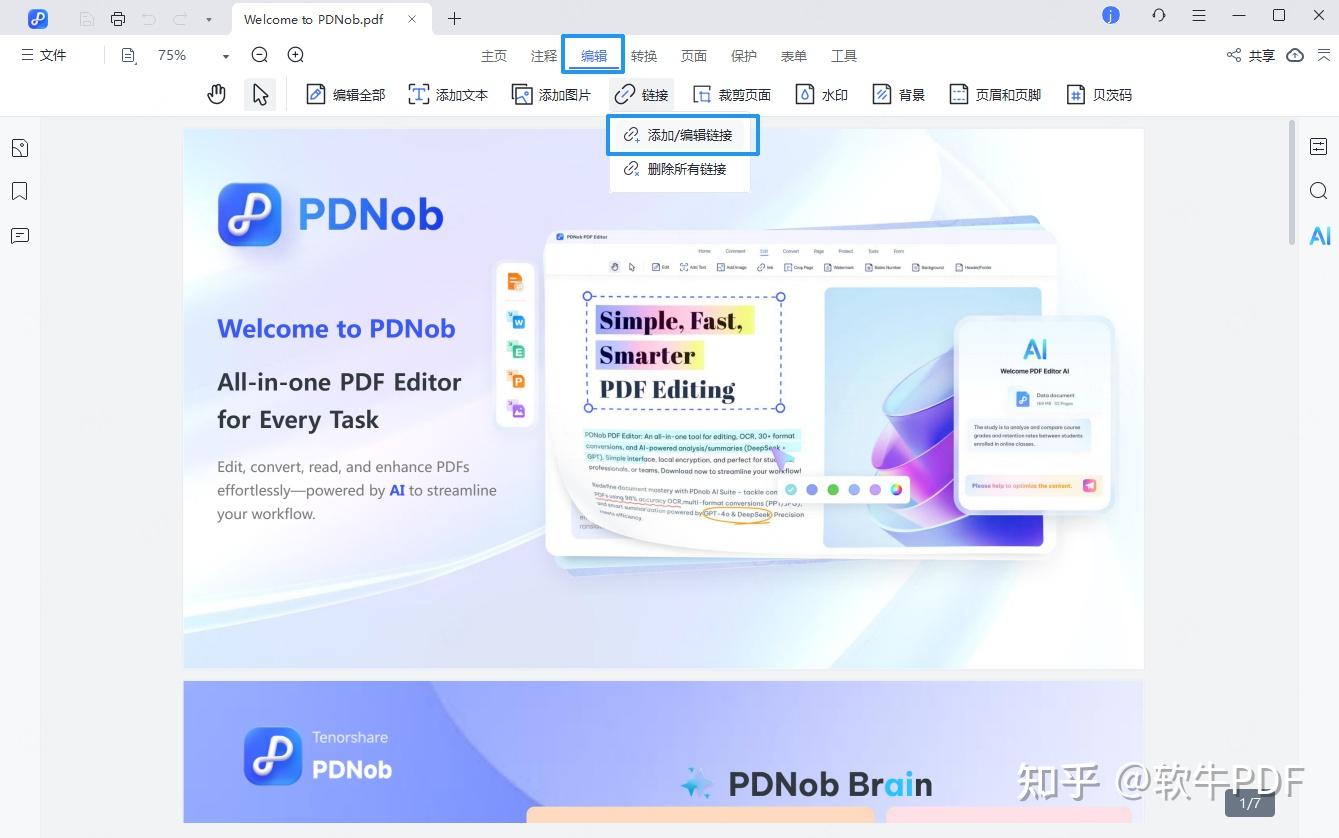
Task: Open Header and Footer (页眉和页脚) tool
Action: (995, 95)
